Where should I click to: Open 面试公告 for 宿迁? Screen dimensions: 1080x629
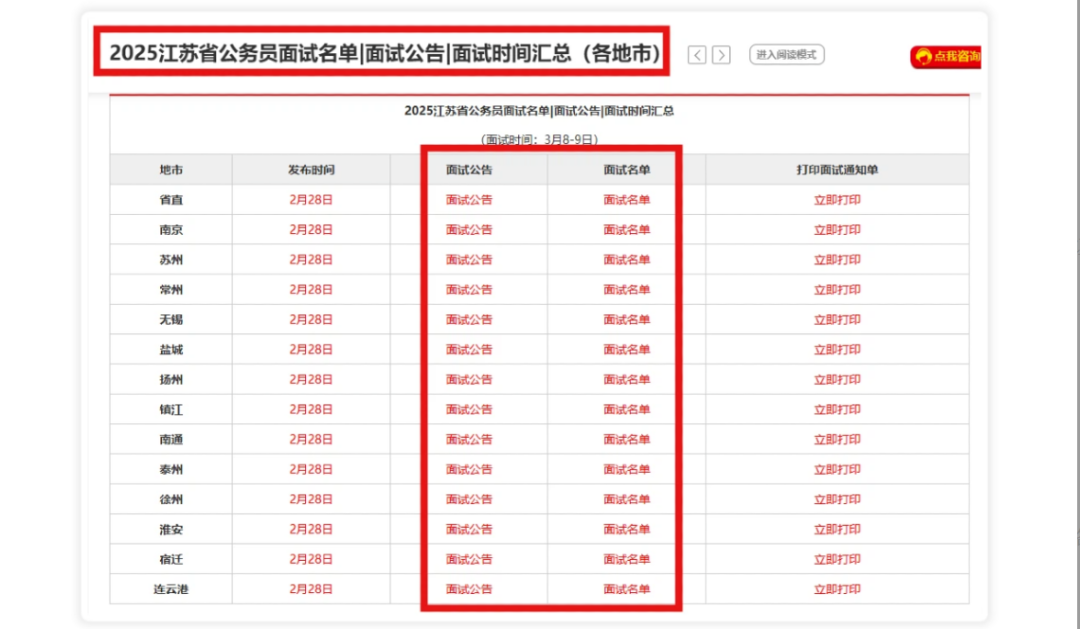click(x=469, y=559)
